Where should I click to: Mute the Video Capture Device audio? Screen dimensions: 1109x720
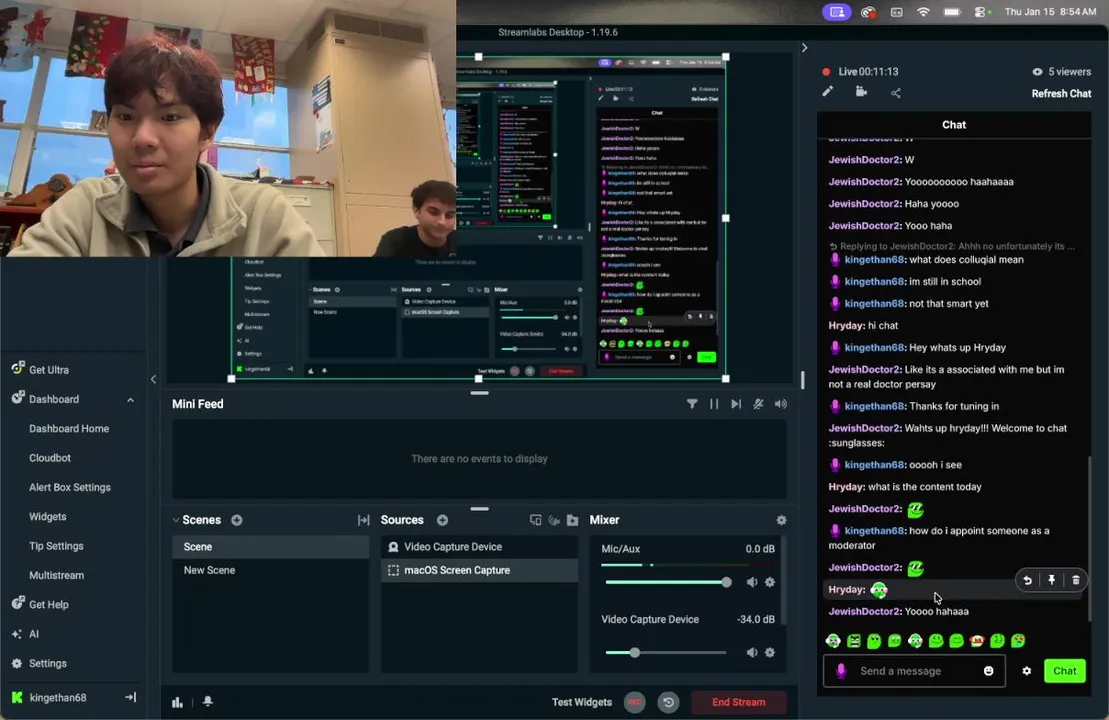tap(751, 652)
